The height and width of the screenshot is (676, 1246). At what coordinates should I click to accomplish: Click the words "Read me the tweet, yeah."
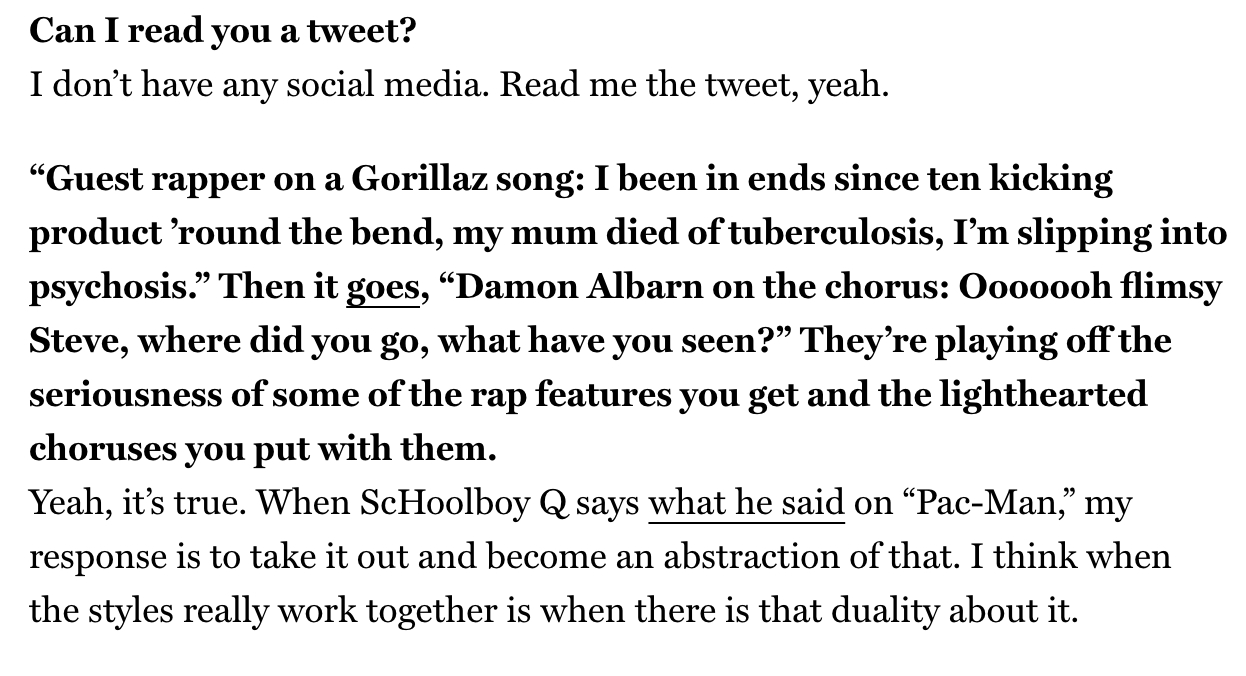[694, 85]
